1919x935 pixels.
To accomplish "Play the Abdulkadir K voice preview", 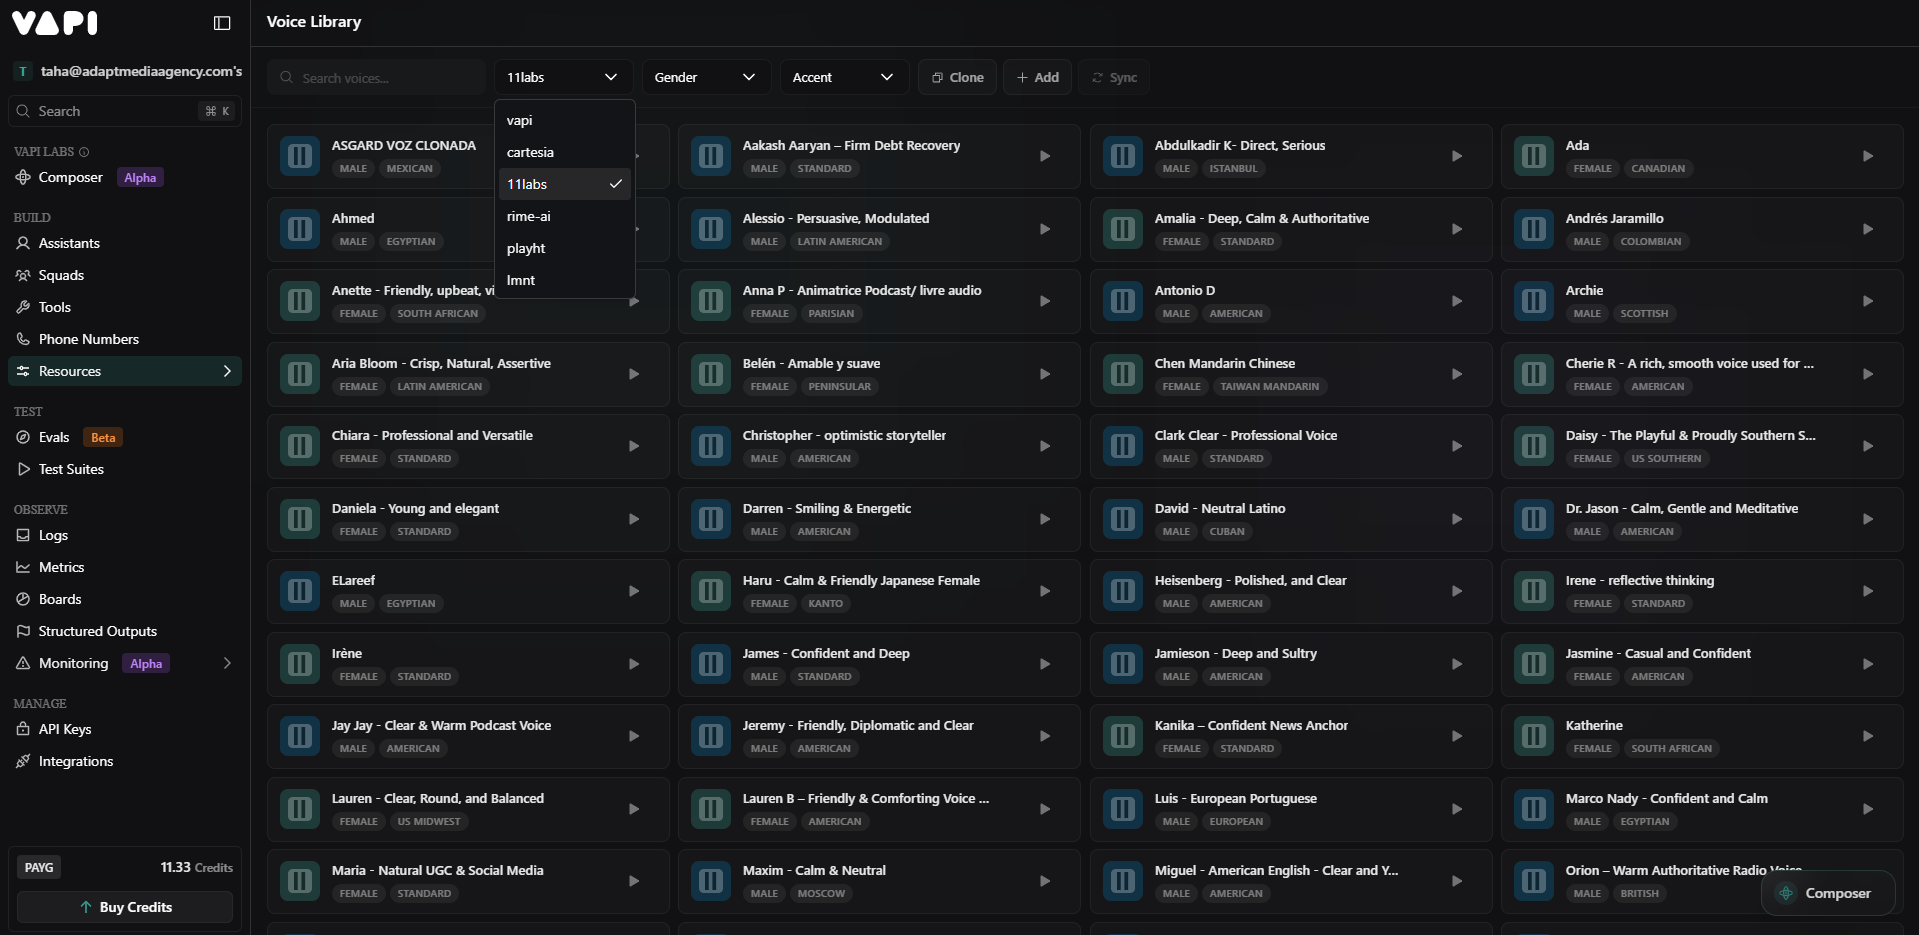I will [1457, 156].
